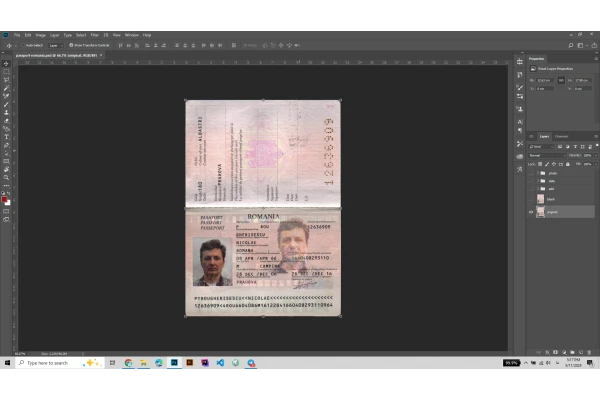Open the Character panel icon

click(x=520, y=122)
